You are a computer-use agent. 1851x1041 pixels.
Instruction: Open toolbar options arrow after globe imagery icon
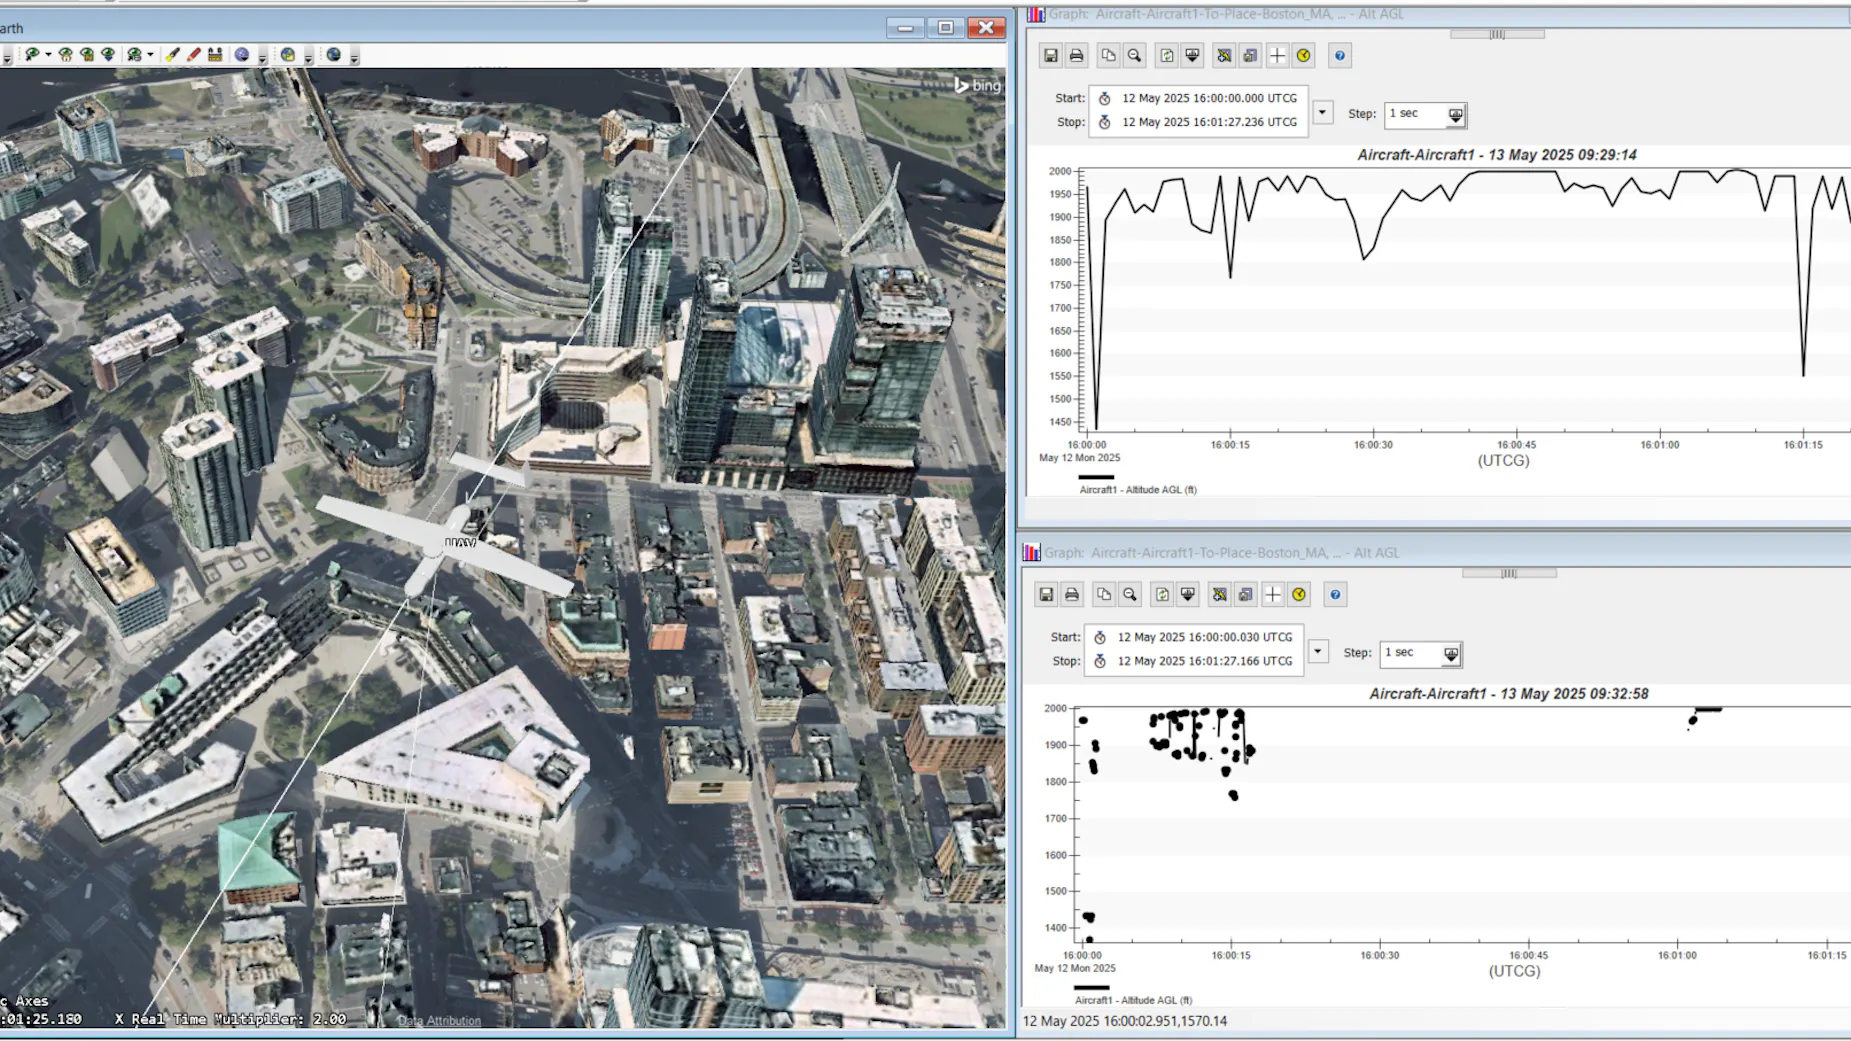pos(308,57)
